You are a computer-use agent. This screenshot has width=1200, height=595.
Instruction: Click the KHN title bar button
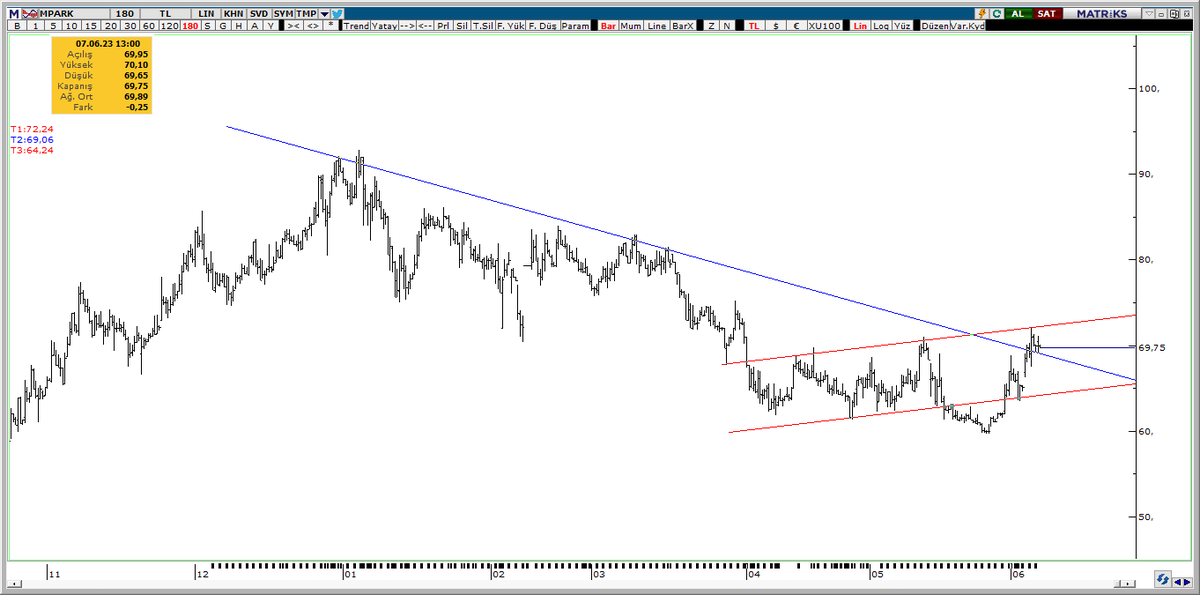[233, 13]
